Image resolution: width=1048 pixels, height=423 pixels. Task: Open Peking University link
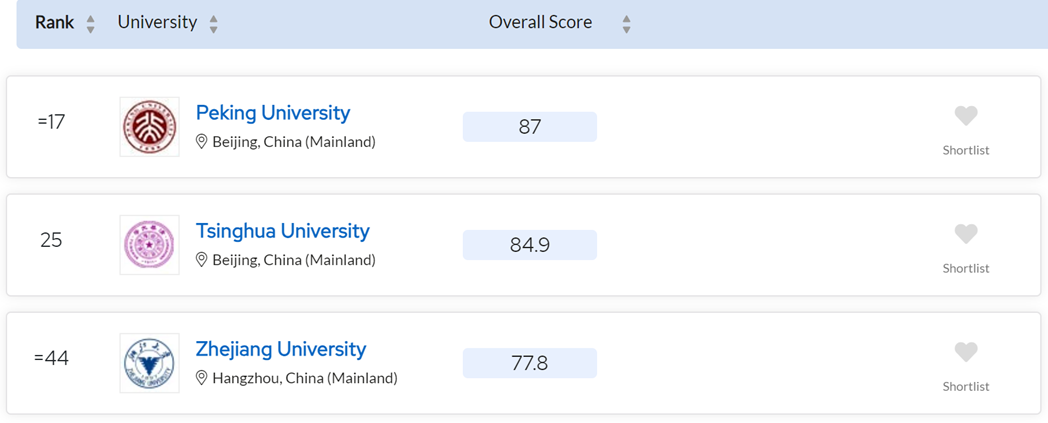(x=273, y=113)
